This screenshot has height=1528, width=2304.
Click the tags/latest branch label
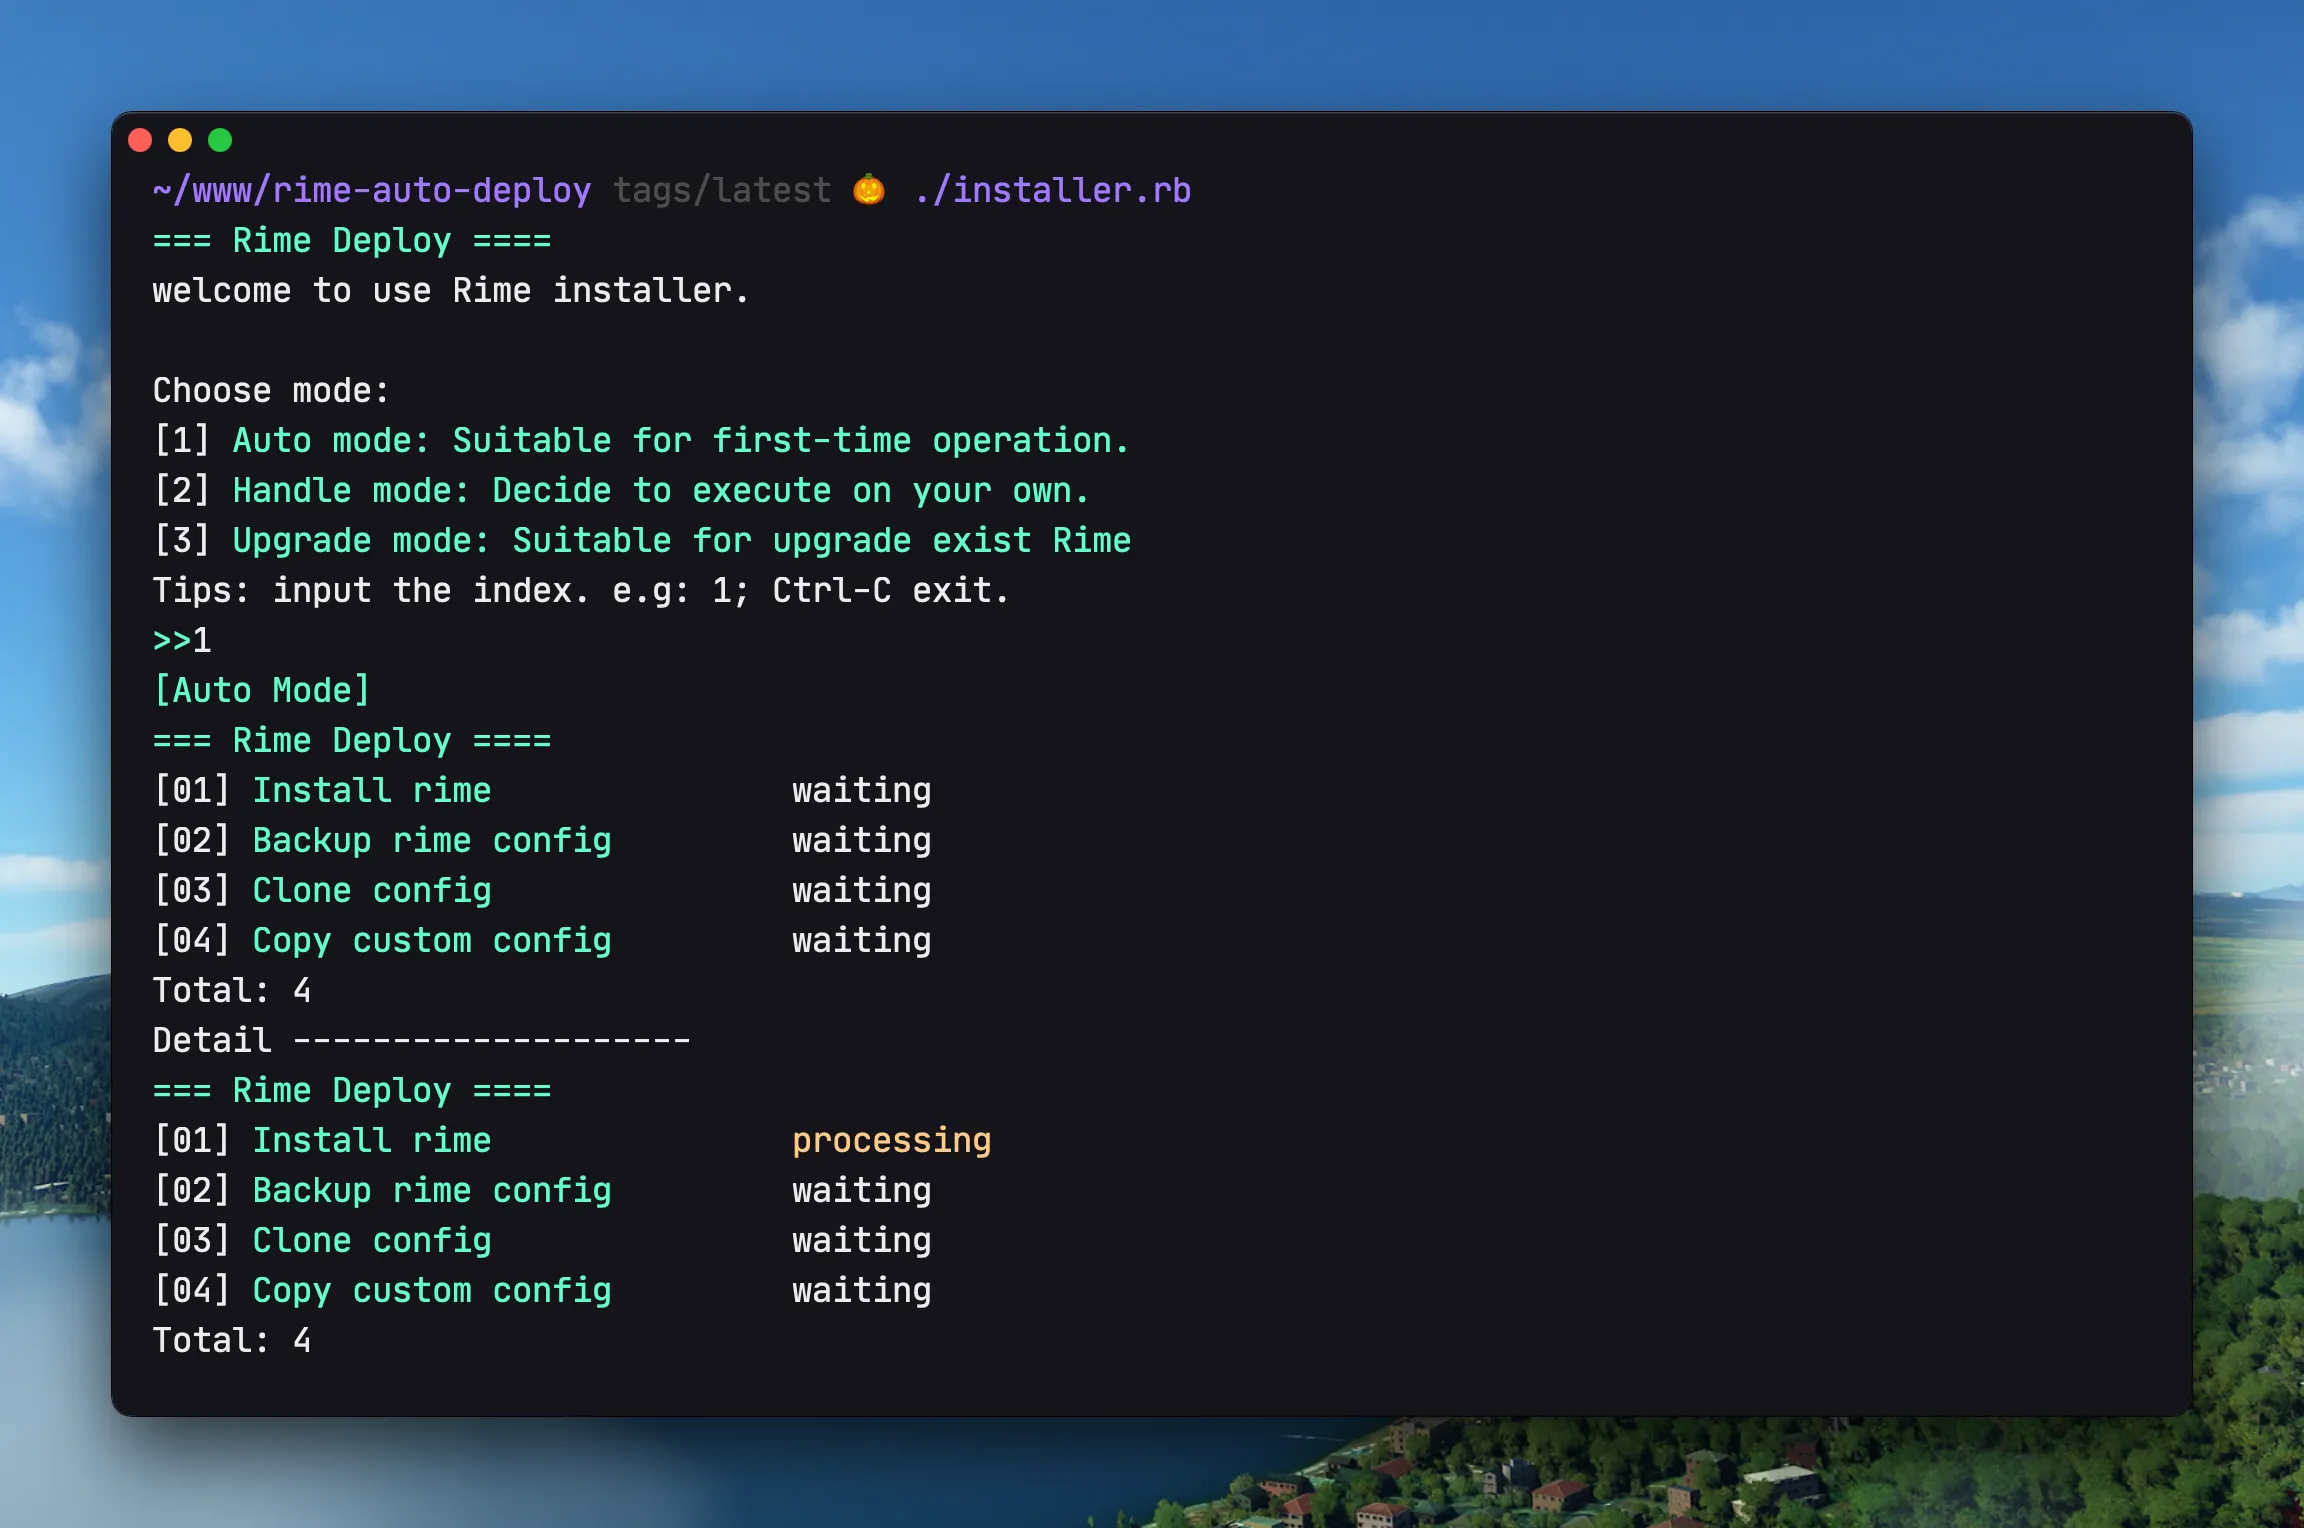[x=721, y=190]
